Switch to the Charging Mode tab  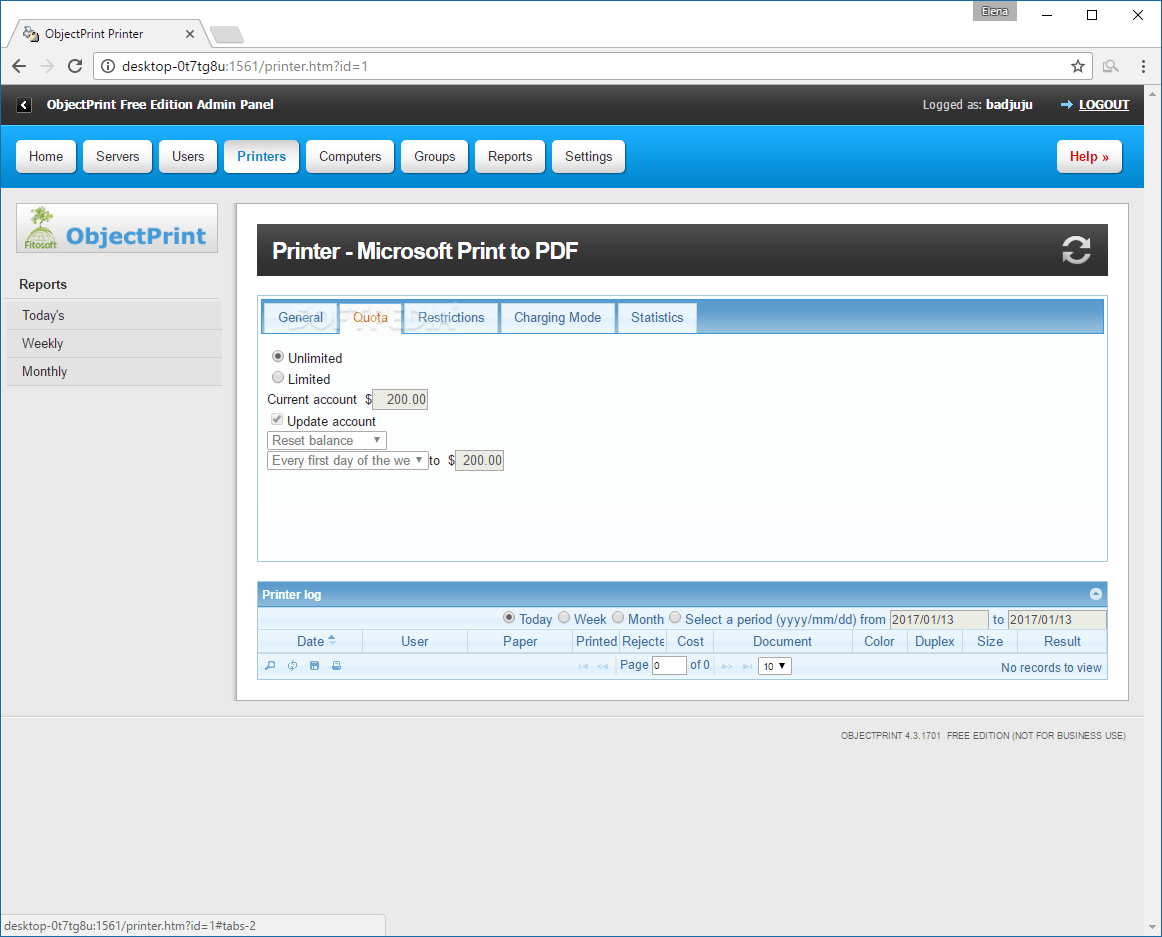[x=557, y=317]
